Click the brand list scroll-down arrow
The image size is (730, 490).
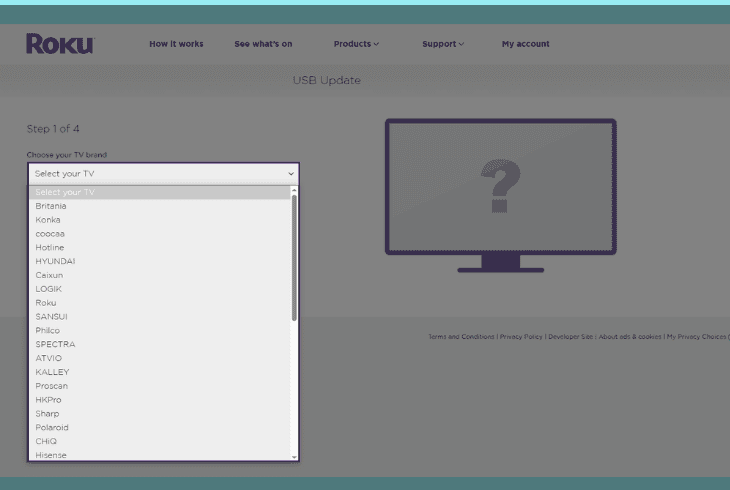point(294,457)
